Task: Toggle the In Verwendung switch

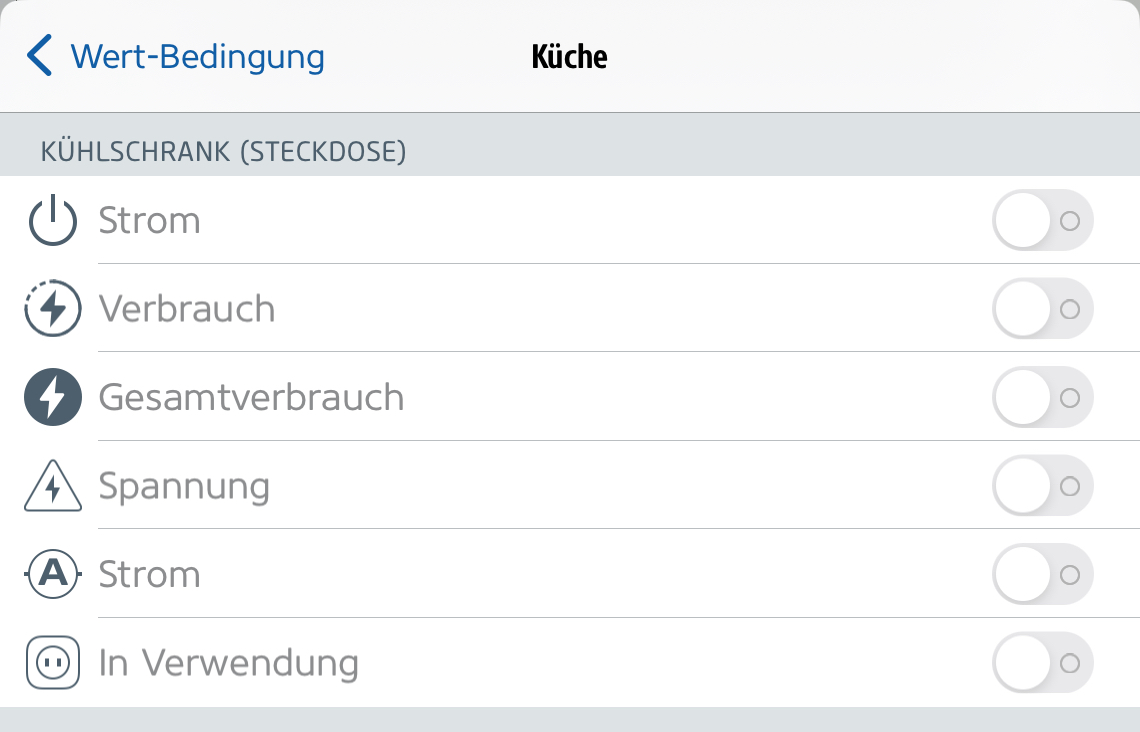Action: [1042, 662]
